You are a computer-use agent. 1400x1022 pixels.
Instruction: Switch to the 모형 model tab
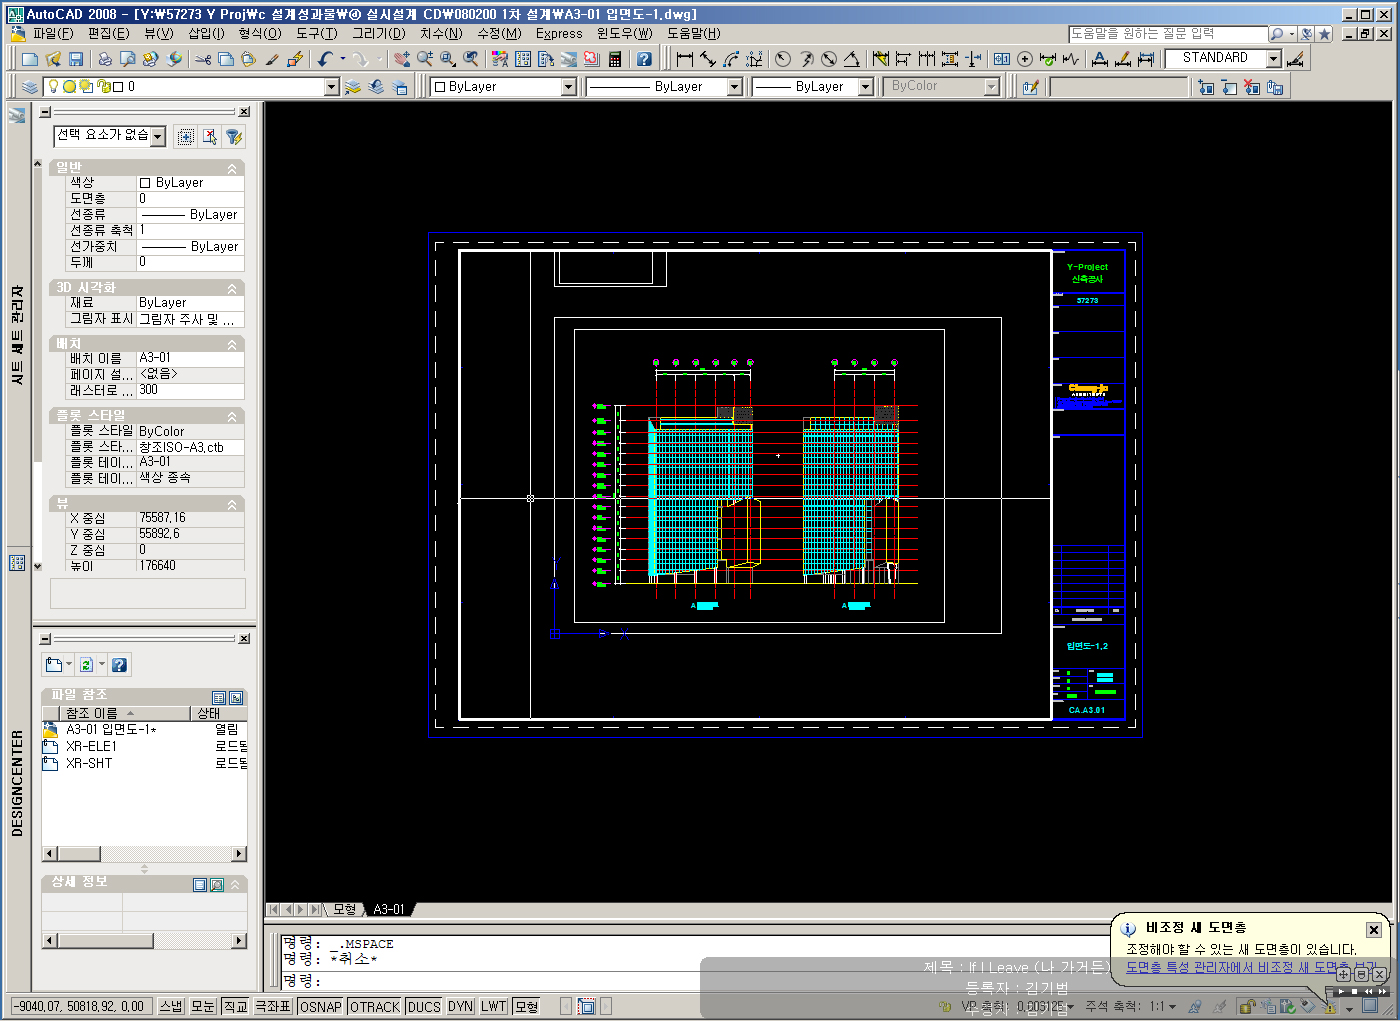pos(344,909)
